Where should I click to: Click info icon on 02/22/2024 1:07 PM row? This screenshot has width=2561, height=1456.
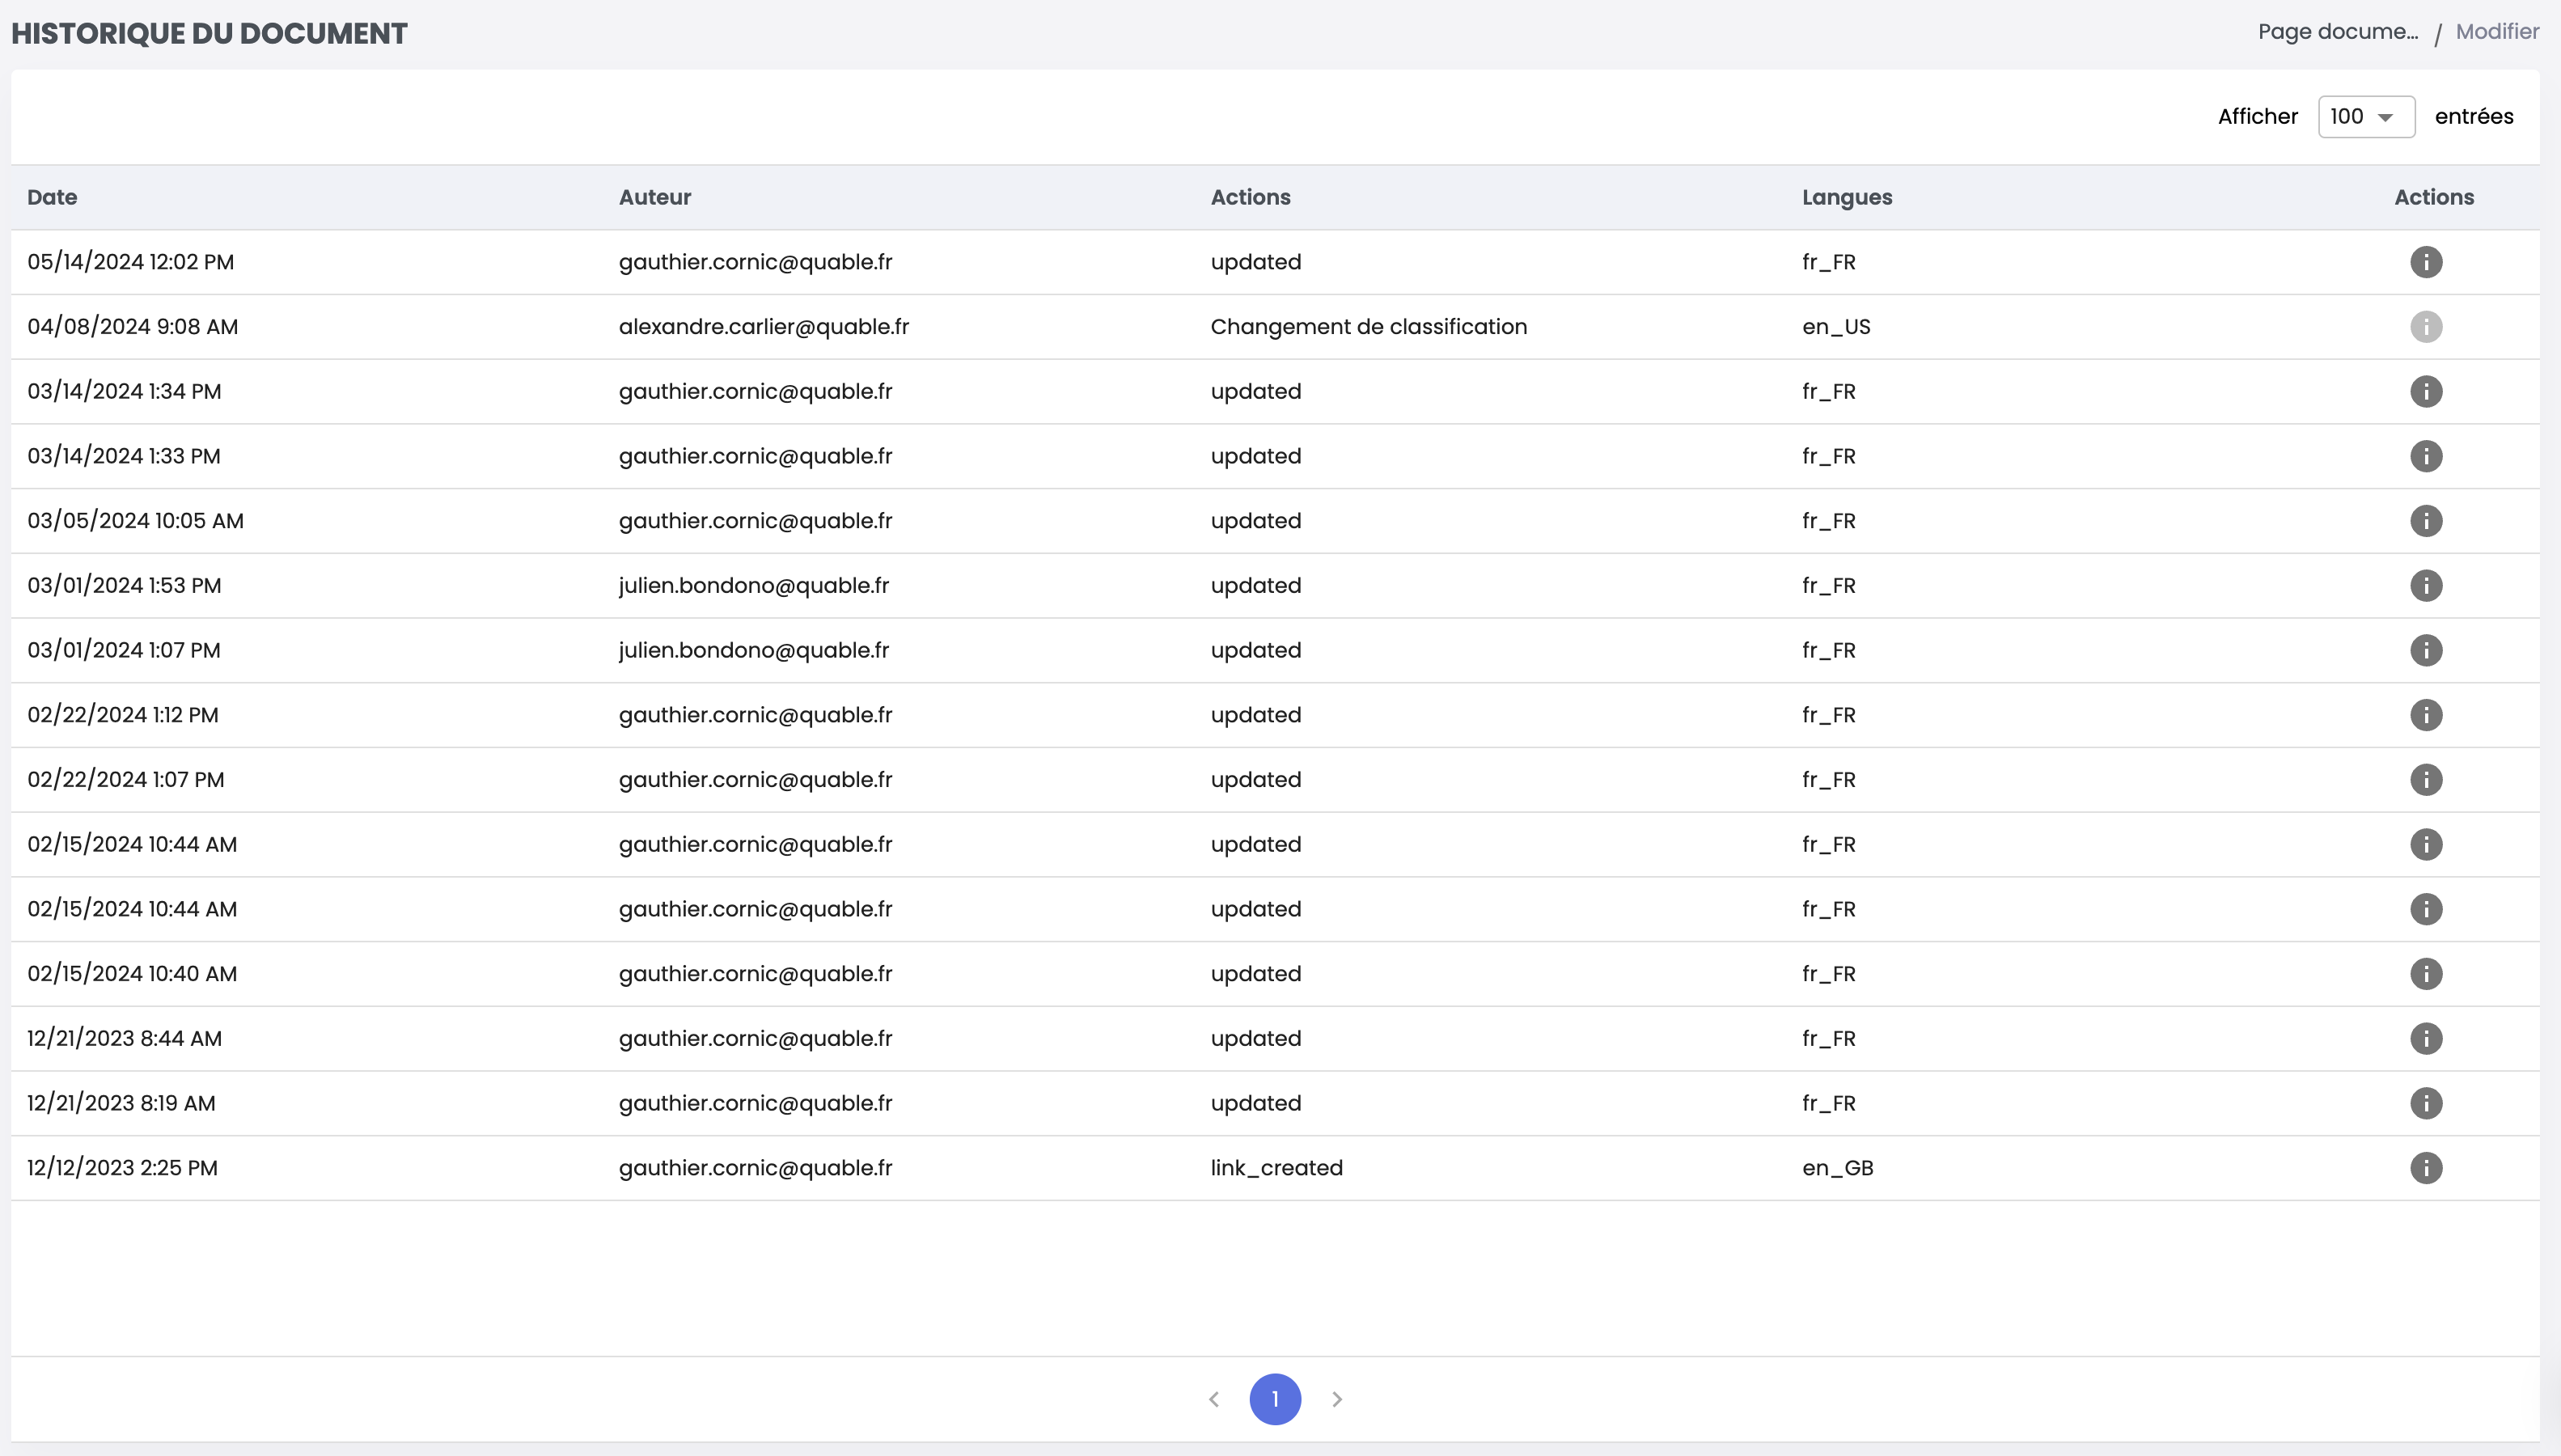(x=2426, y=780)
